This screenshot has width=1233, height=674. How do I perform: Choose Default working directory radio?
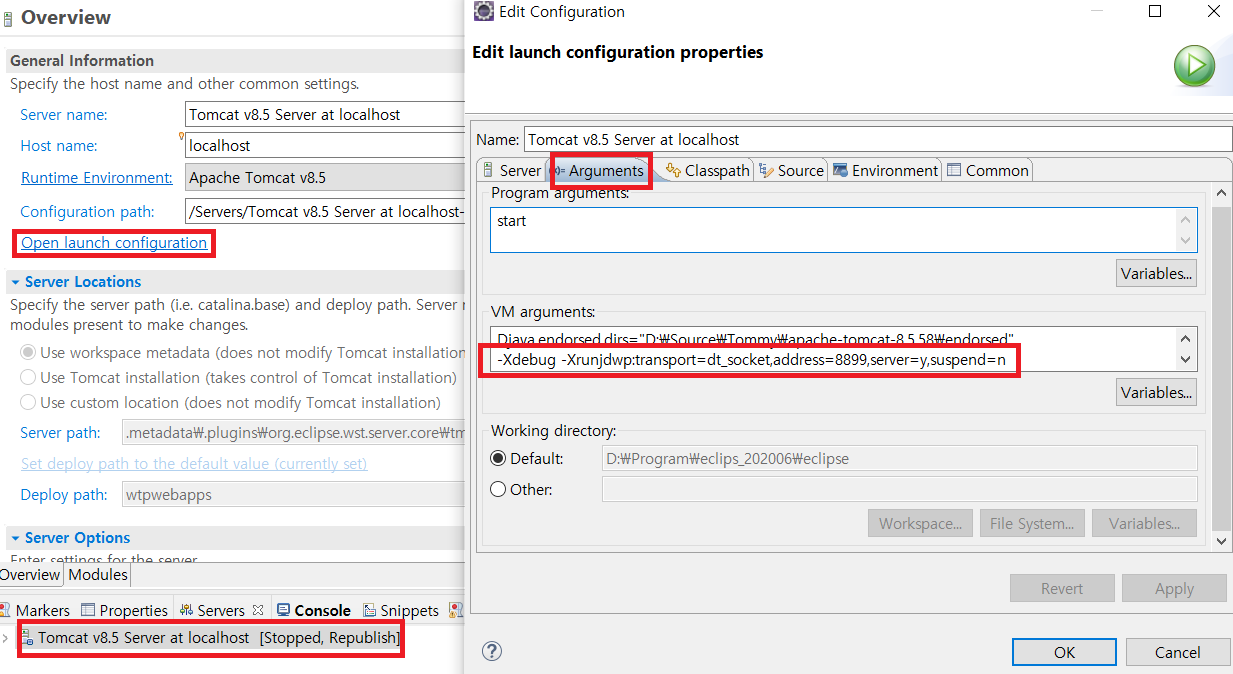[498, 459]
